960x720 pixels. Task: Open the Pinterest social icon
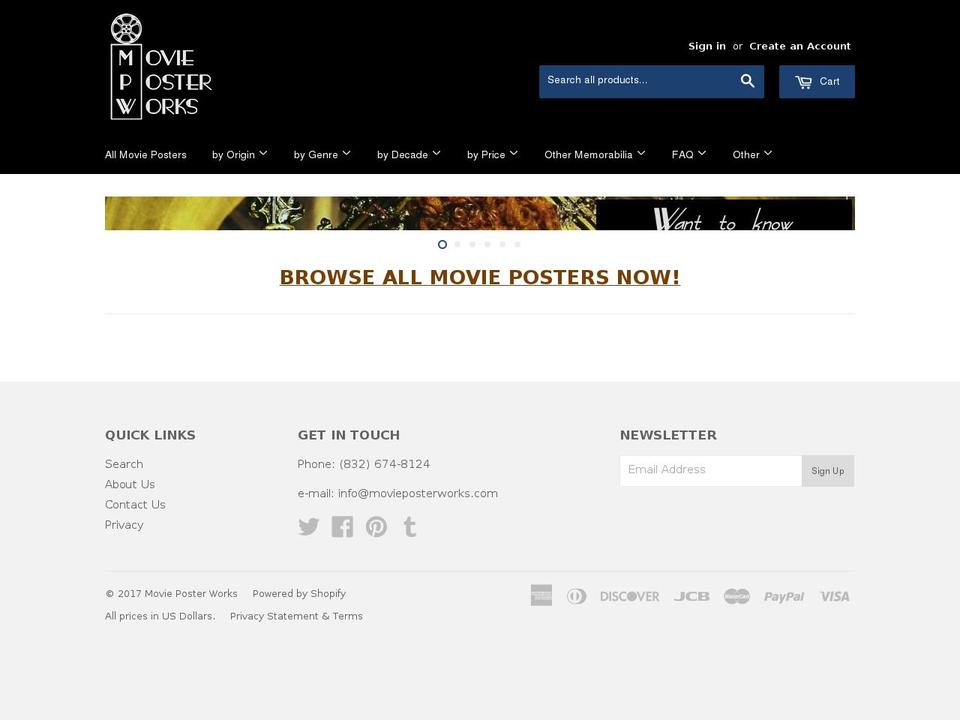[x=376, y=527]
